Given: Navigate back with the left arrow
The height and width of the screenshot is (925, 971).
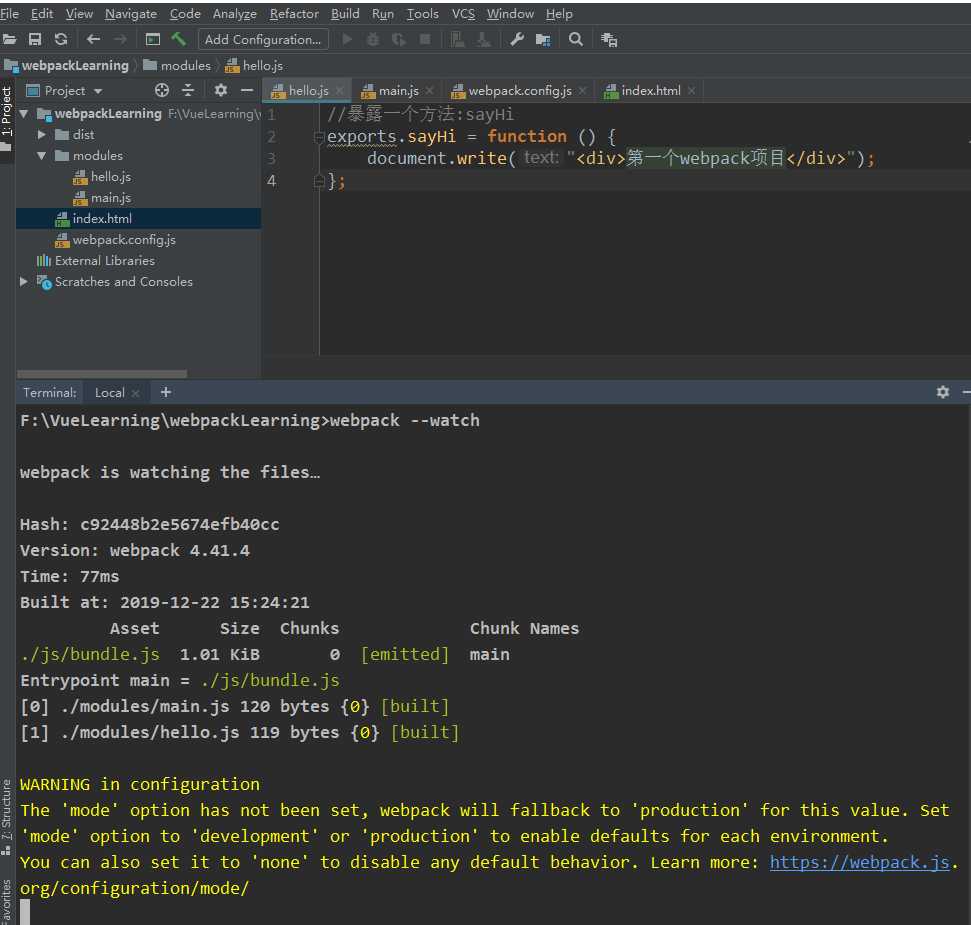Looking at the screenshot, I should [x=94, y=40].
